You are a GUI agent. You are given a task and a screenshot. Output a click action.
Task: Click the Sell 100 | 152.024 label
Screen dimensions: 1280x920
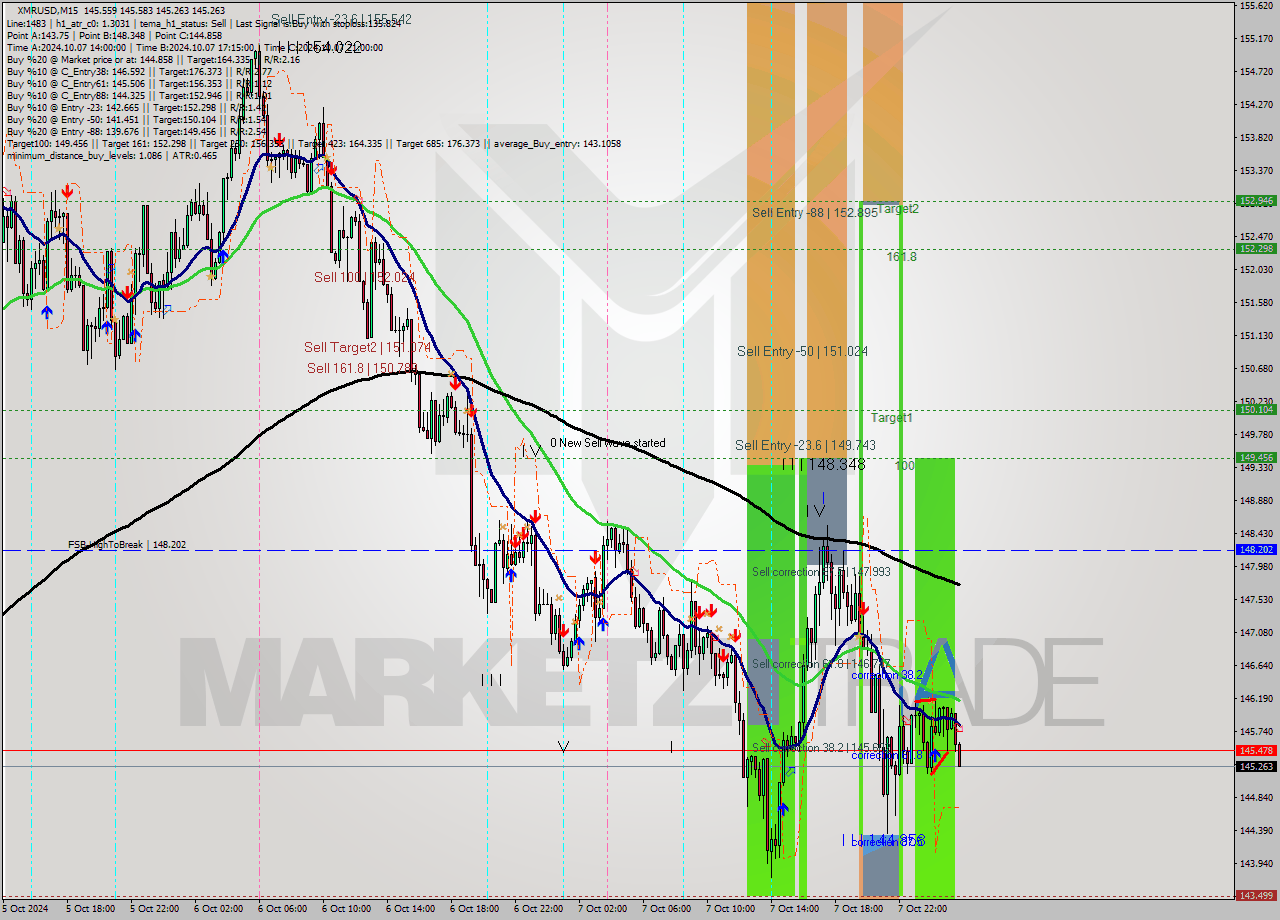(364, 277)
